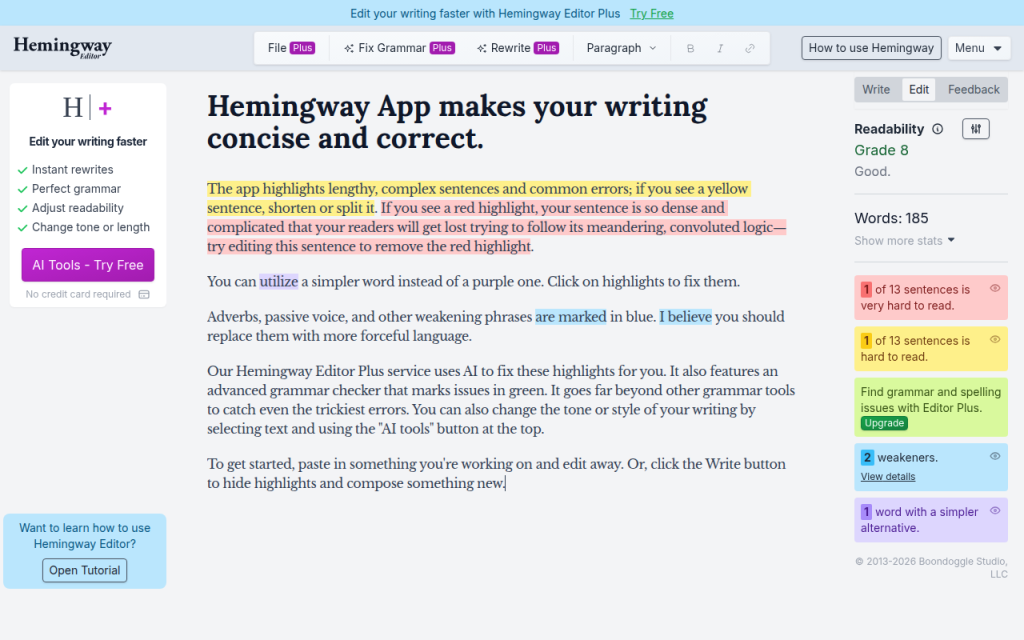This screenshot has height=640, width=1024.
Task: Open readability settings sliders icon
Action: [975, 128]
